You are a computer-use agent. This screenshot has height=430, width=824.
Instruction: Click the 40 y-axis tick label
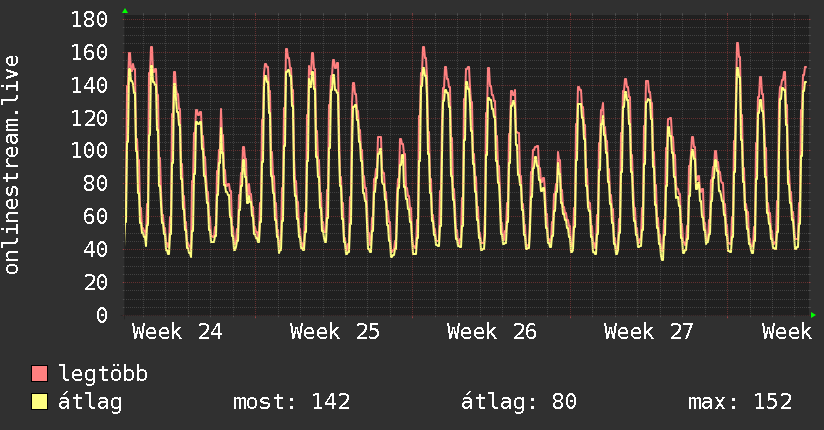pos(96,249)
